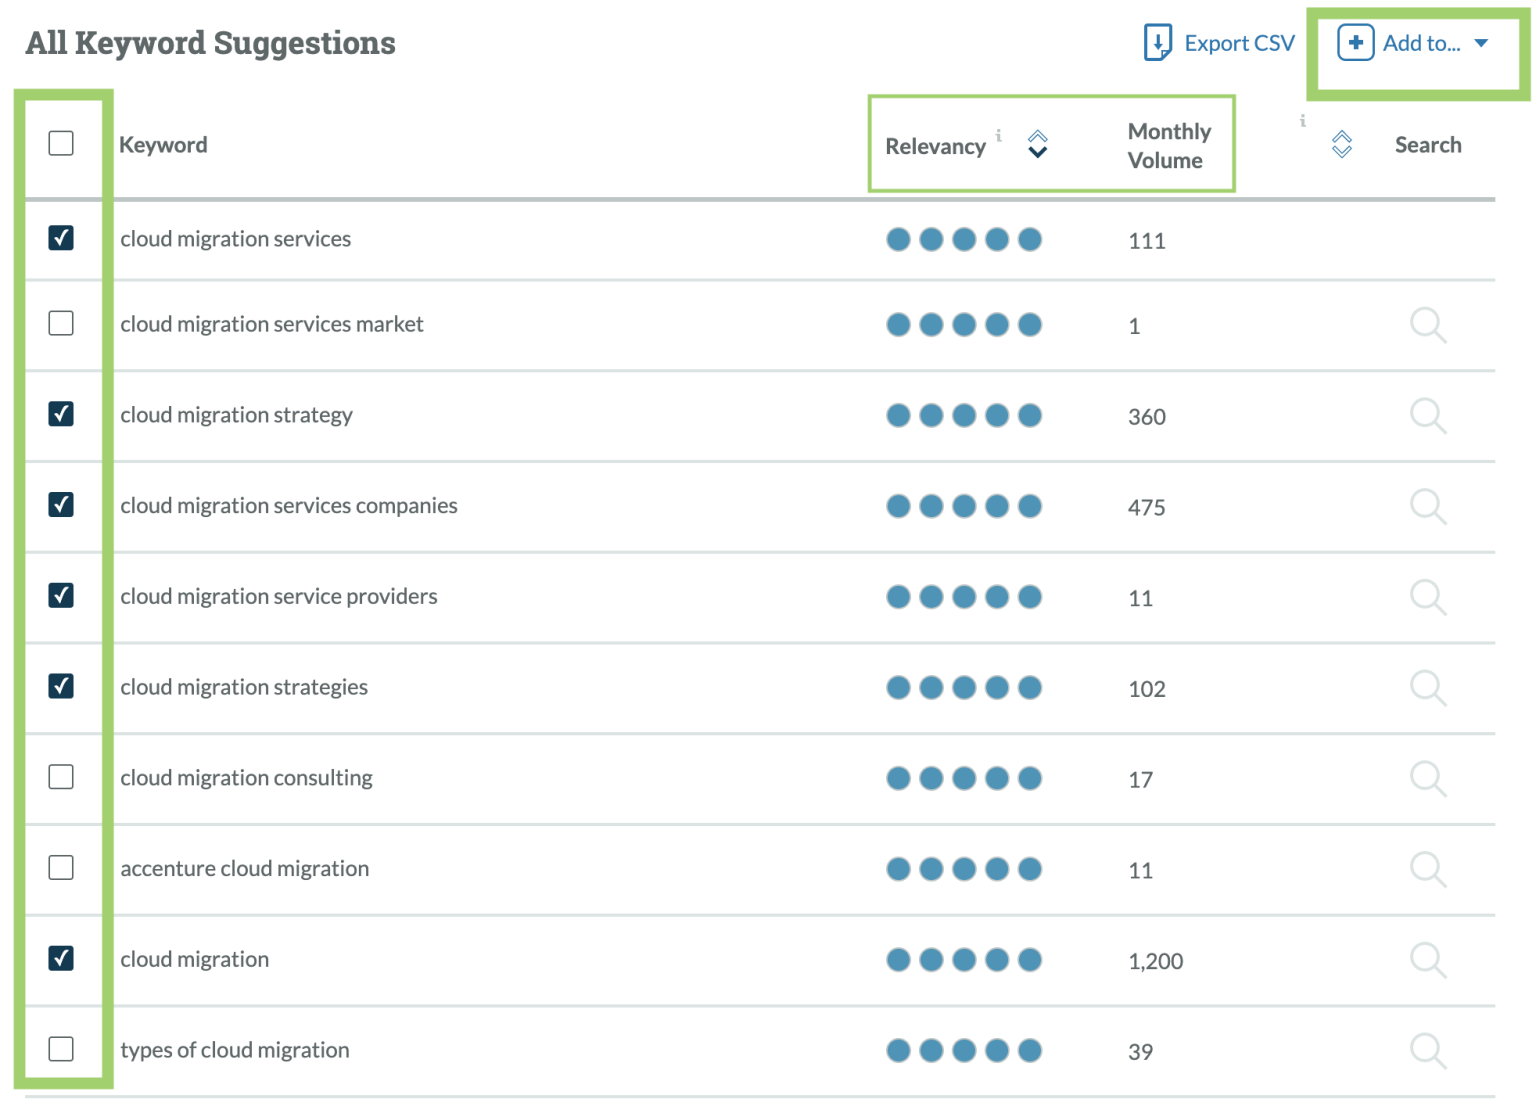Open the Add to dropdown arrow
Screen dimensions: 1536x1117
coord(1481,43)
